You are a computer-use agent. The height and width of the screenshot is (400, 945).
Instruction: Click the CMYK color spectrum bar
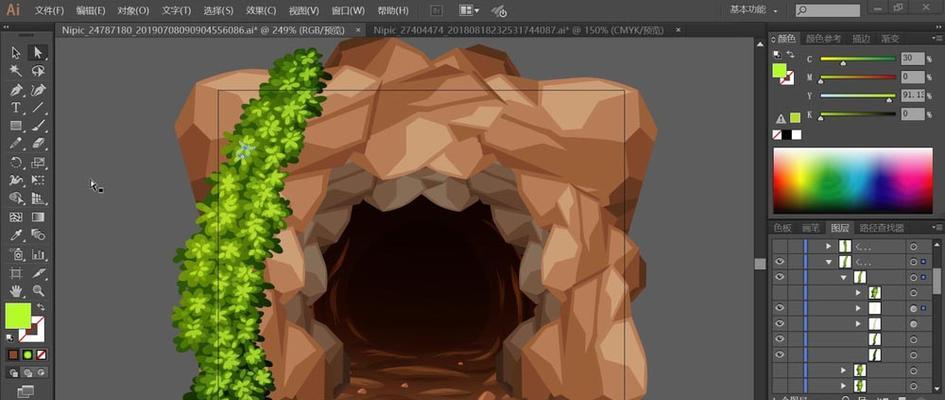click(x=853, y=180)
